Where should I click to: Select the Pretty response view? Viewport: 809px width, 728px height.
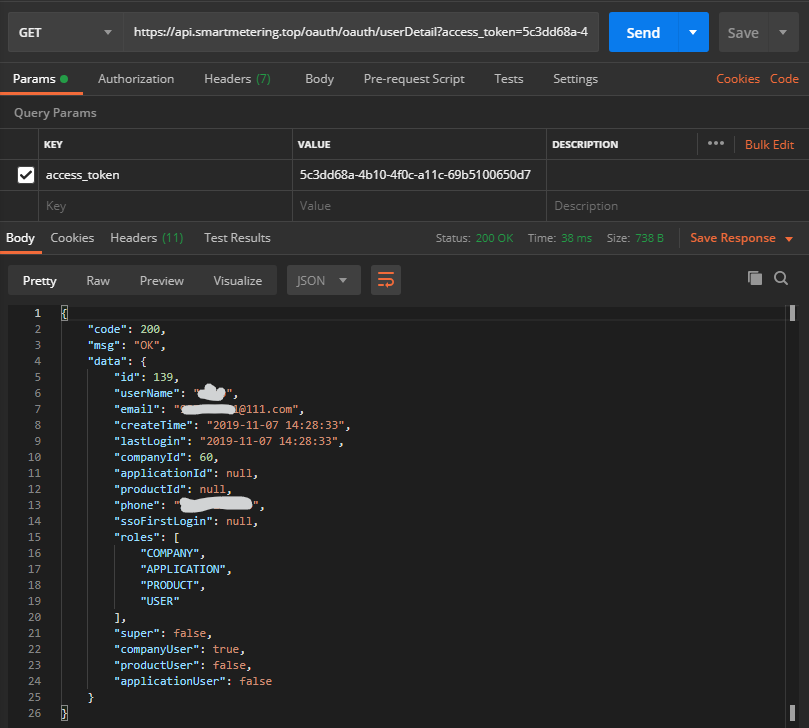click(40, 281)
